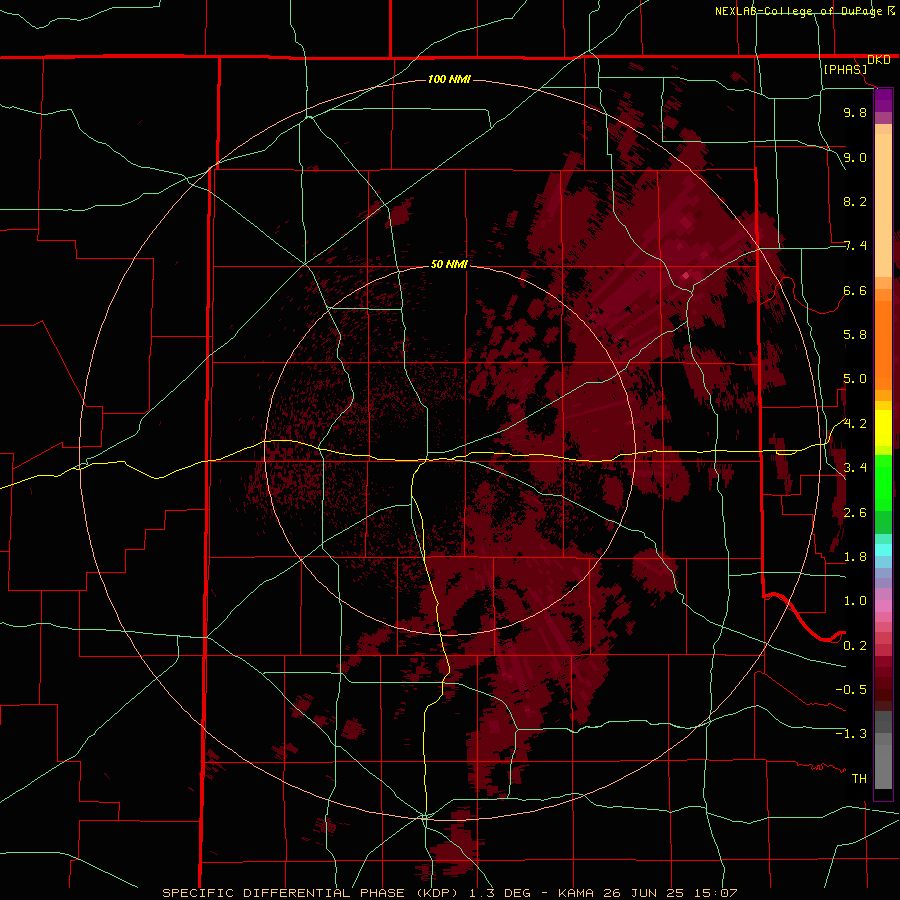Click the DKD label above the legend

point(879,60)
